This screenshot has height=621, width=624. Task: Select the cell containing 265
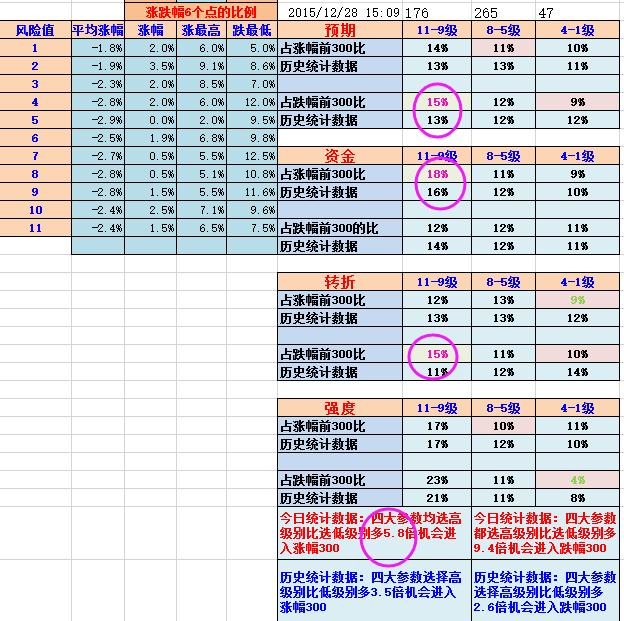point(503,13)
